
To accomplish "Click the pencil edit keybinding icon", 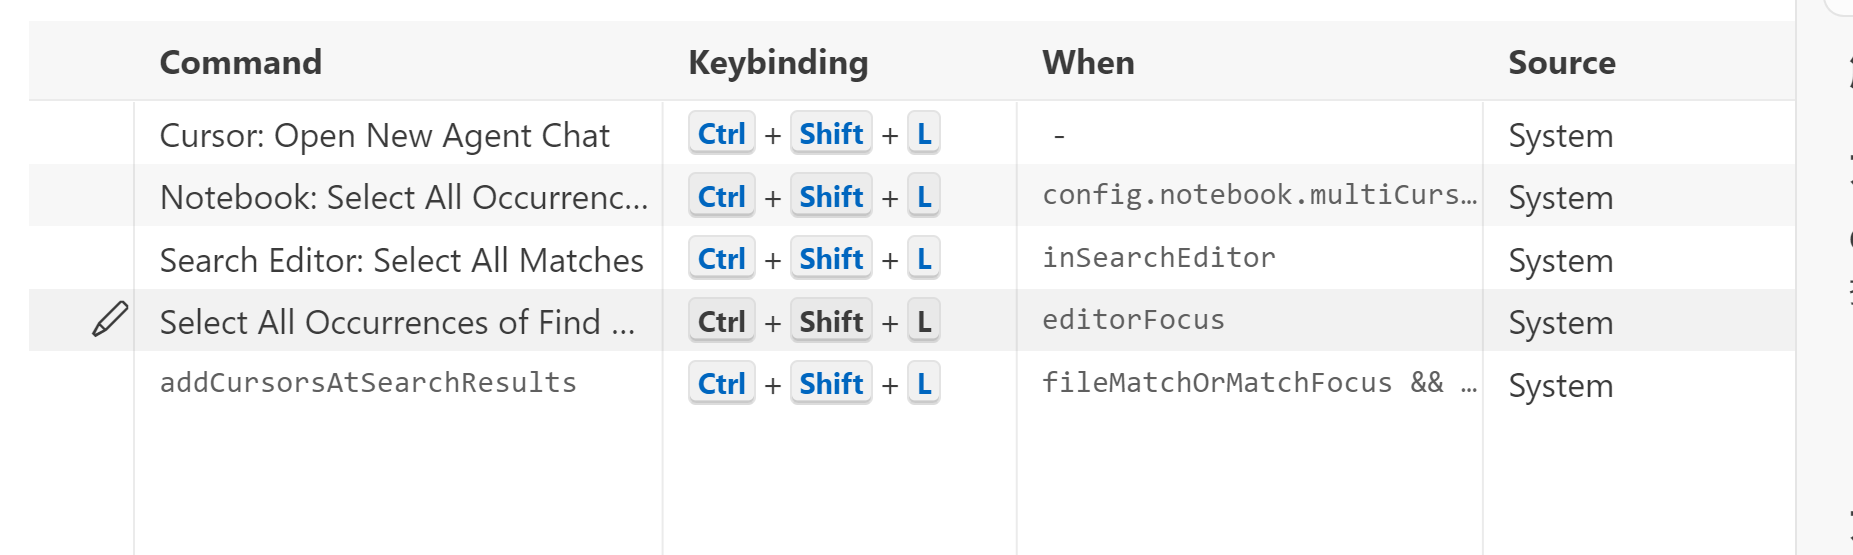I will (110, 320).
